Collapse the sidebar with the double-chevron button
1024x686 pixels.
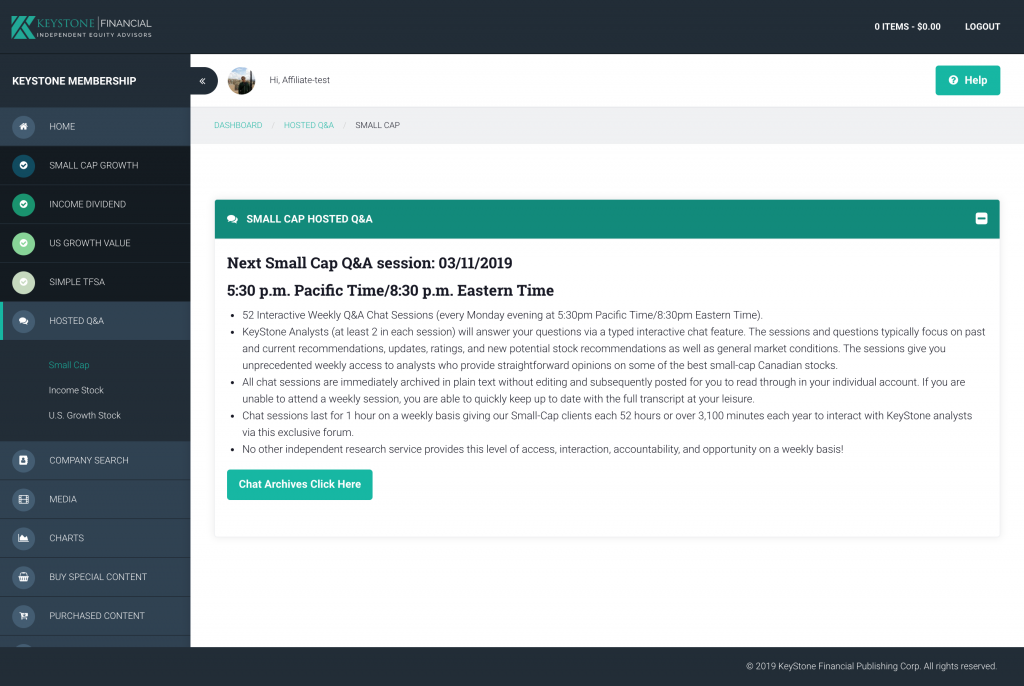[203, 81]
